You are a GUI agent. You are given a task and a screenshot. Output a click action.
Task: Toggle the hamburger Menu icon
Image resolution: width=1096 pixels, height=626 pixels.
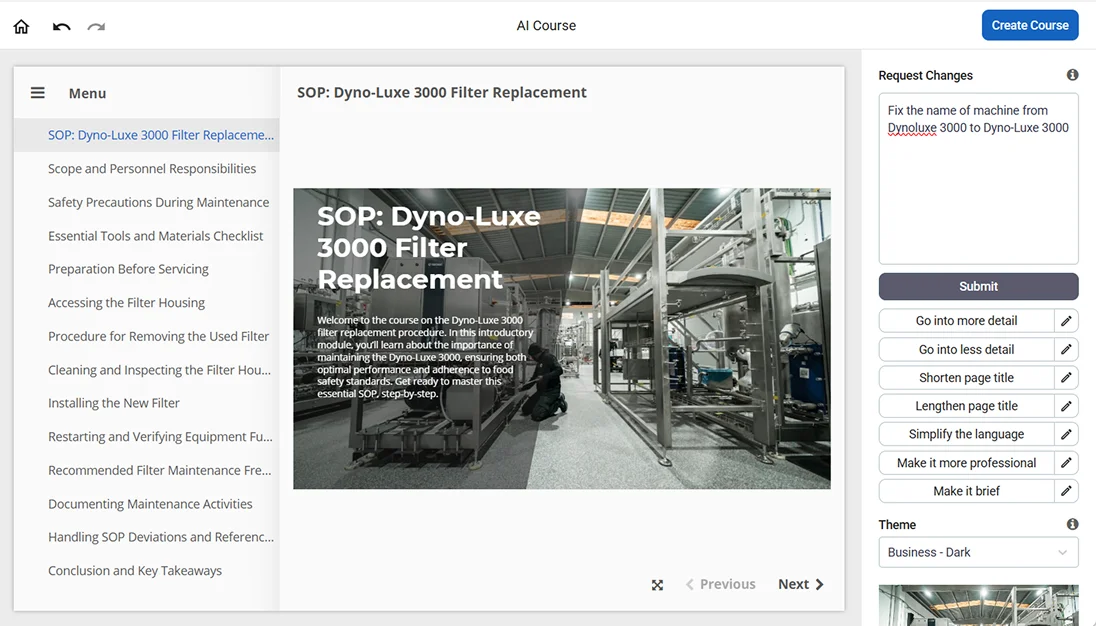[38, 93]
